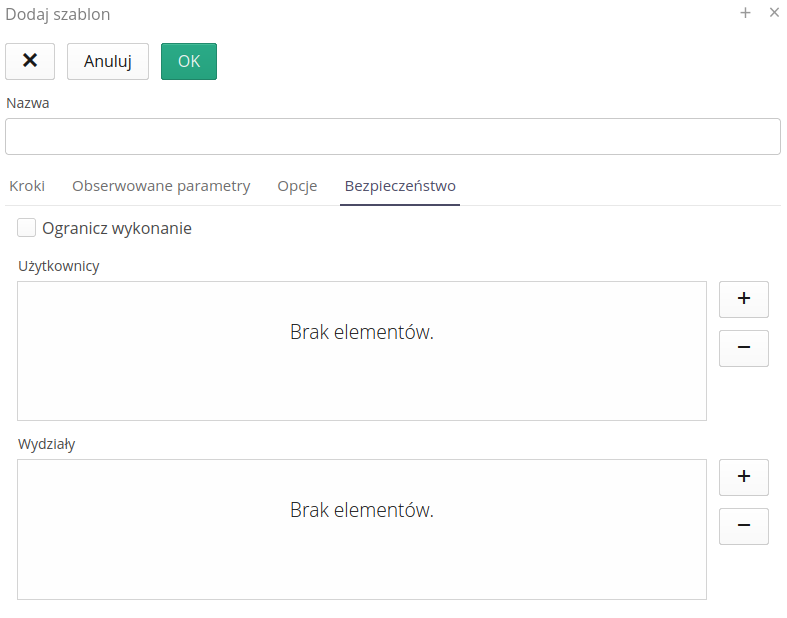Click the Dodaj szablon dialog title
The width and height of the screenshot is (787, 618).
(58, 14)
